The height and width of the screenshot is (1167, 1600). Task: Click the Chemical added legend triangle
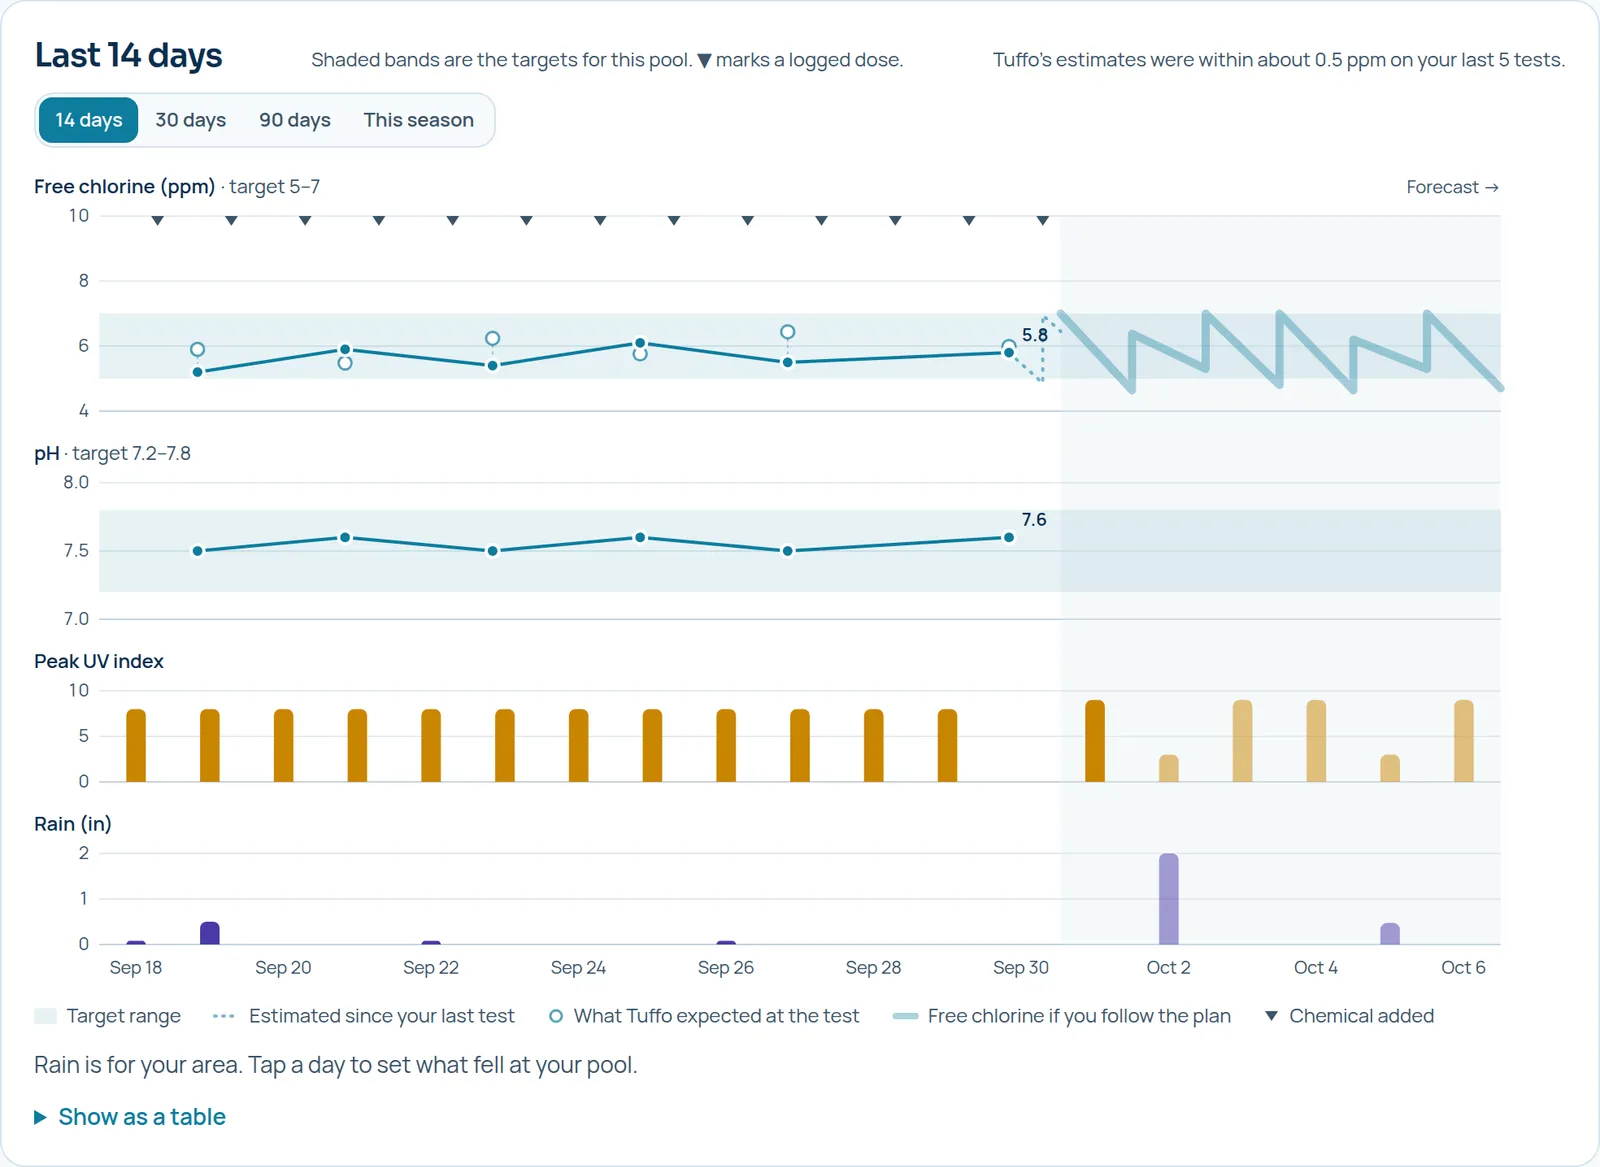(1271, 1016)
